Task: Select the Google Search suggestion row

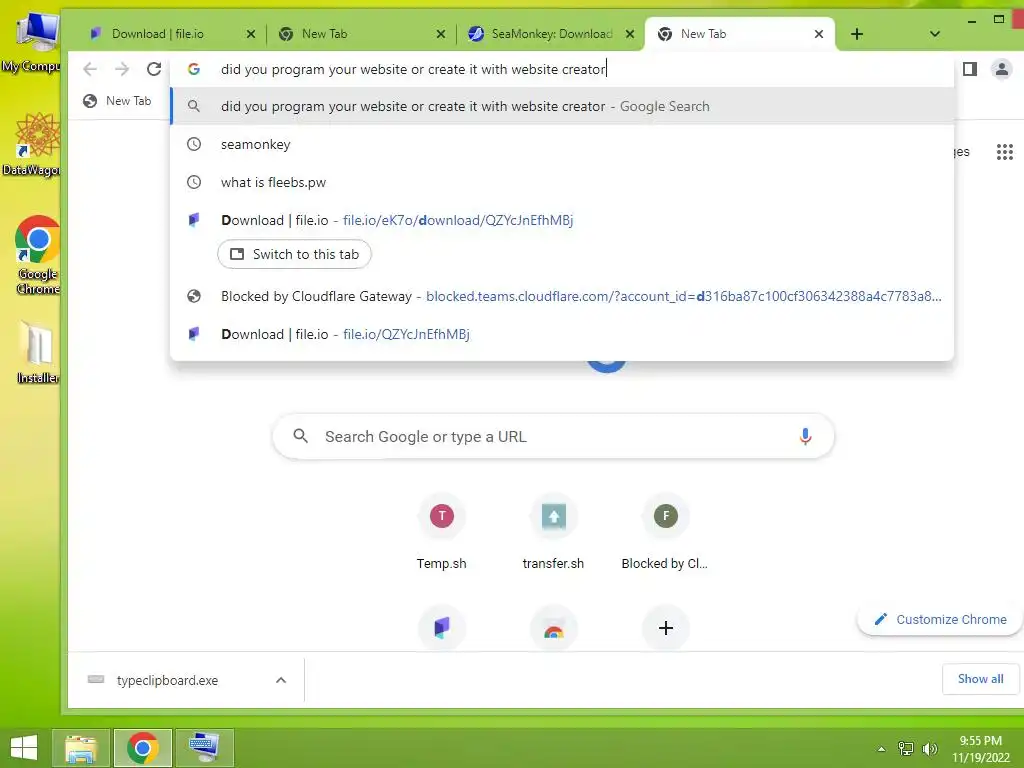Action: pos(562,106)
